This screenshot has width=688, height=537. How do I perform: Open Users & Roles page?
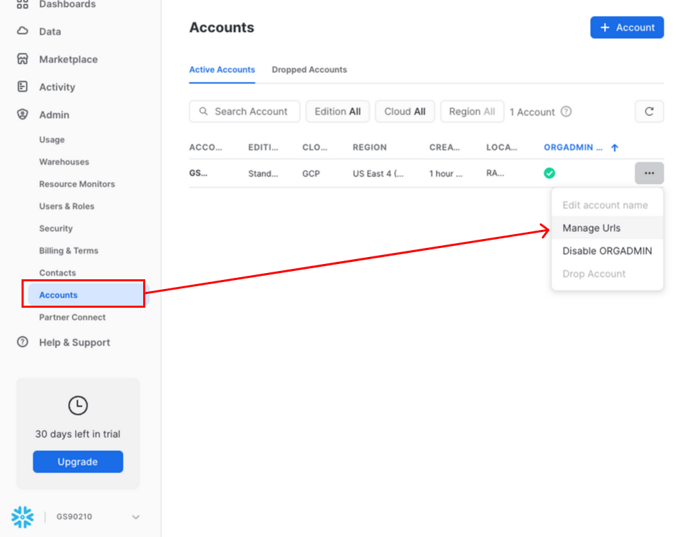(x=67, y=206)
